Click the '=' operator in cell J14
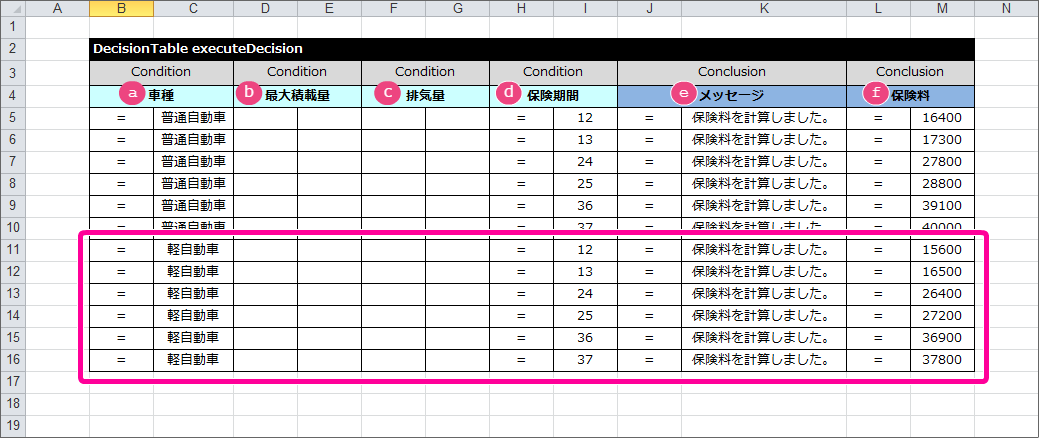This screenshot has width=1039, height=438. 649,315
